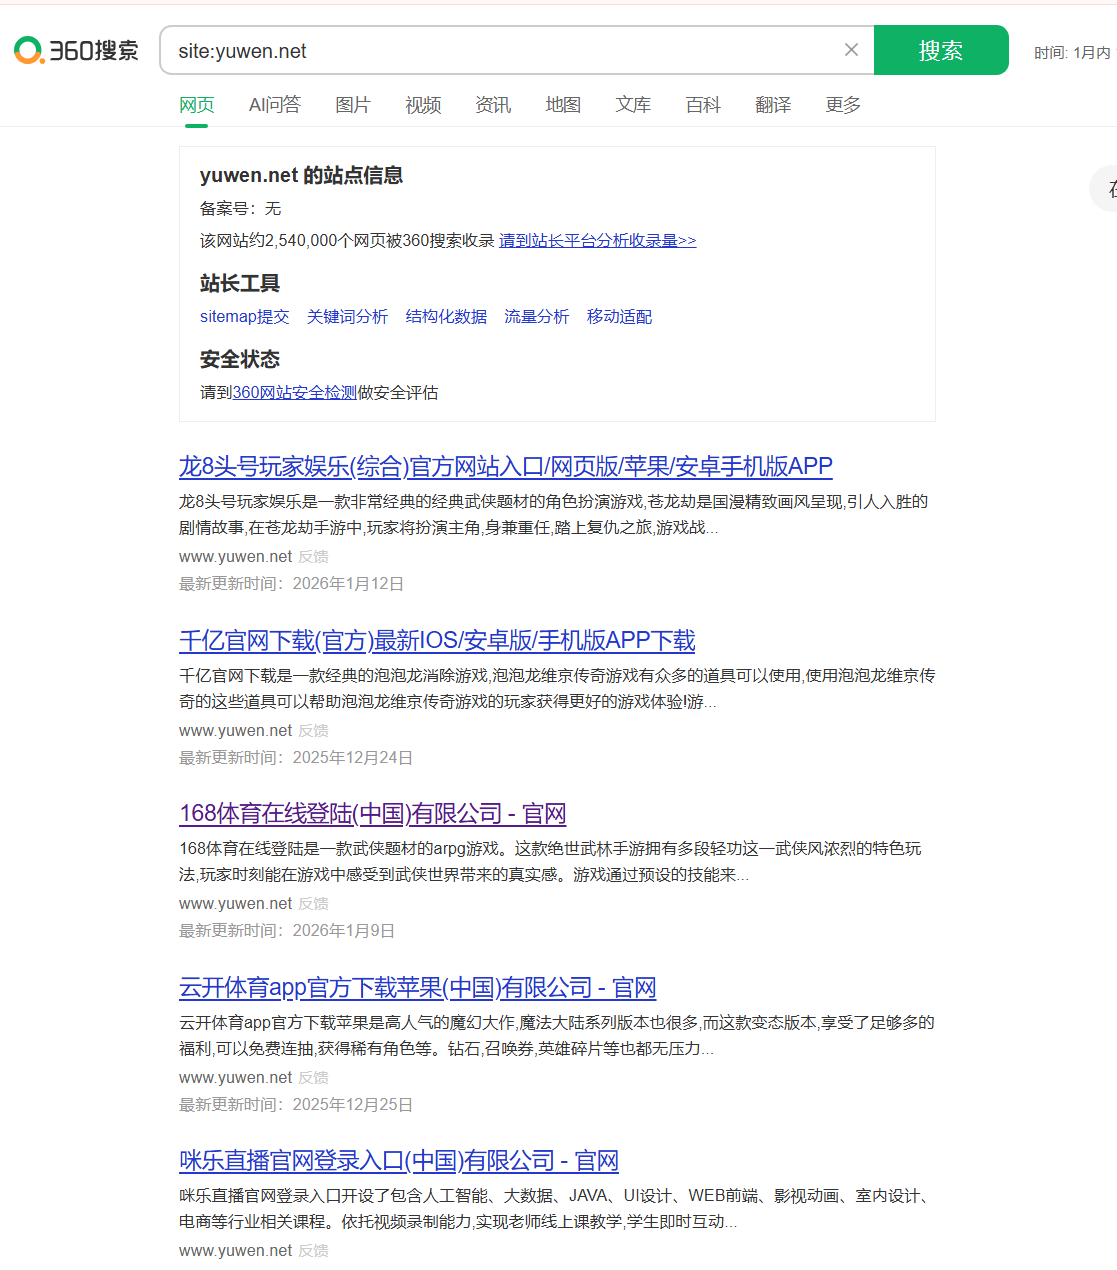Open the 移动适配 link
The image size is (1117, 1270).
pyautogui.click(x=619, y=316)
